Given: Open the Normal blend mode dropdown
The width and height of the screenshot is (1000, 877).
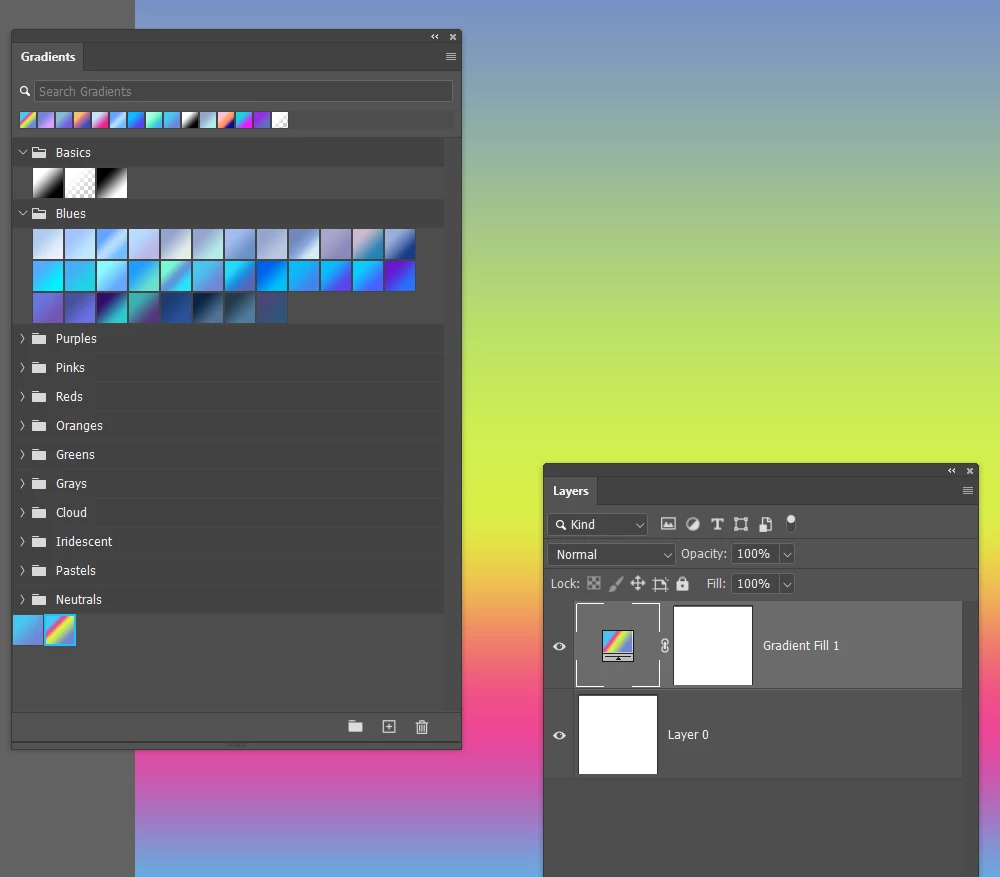Looking at the screenshot, I should (611, 554).
